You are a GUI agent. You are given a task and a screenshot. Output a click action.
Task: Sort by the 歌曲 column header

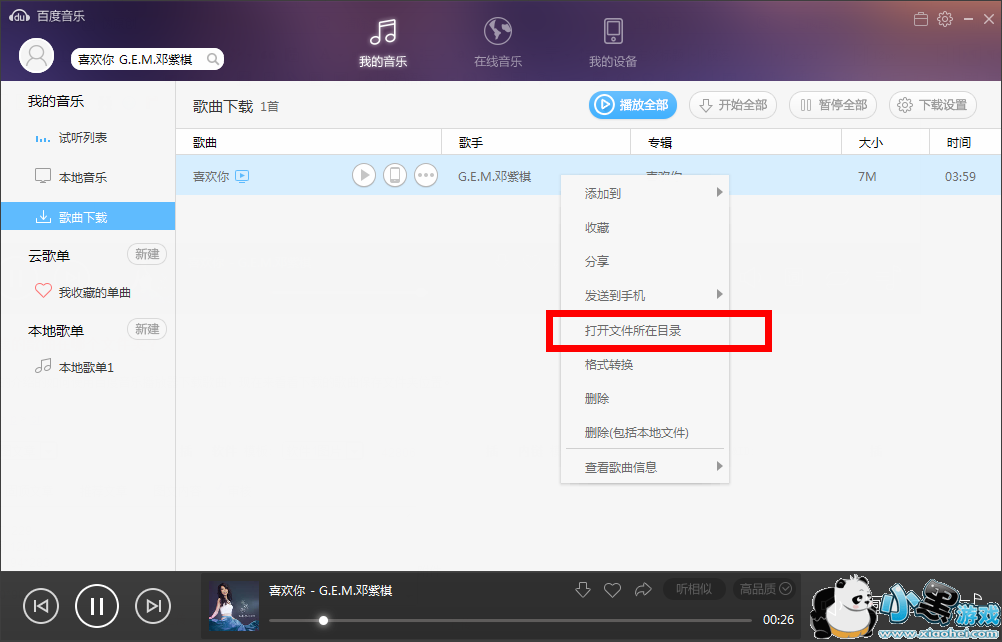(x=309, y=142)
